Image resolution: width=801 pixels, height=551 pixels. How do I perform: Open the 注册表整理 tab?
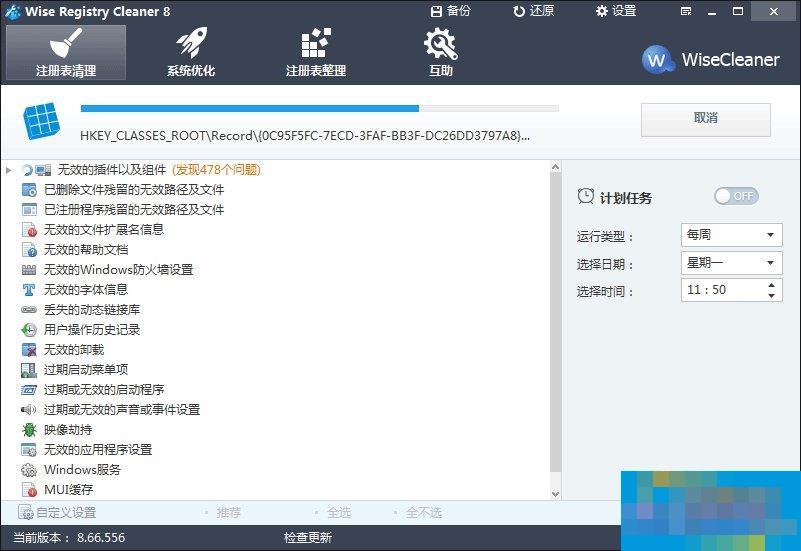(x=316, y=53)
